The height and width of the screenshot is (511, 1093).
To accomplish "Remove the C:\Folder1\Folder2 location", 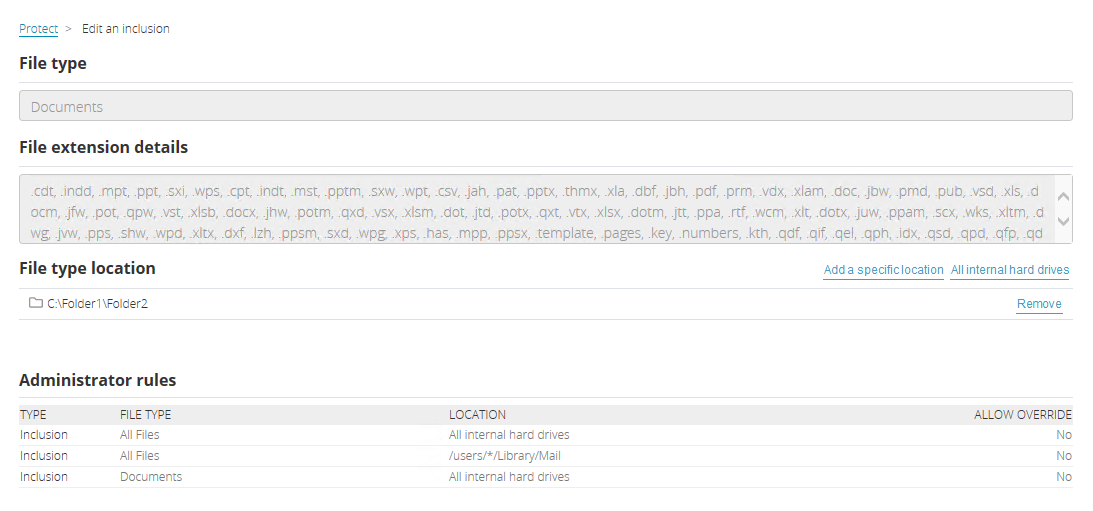I will (x=1039, y=304).
